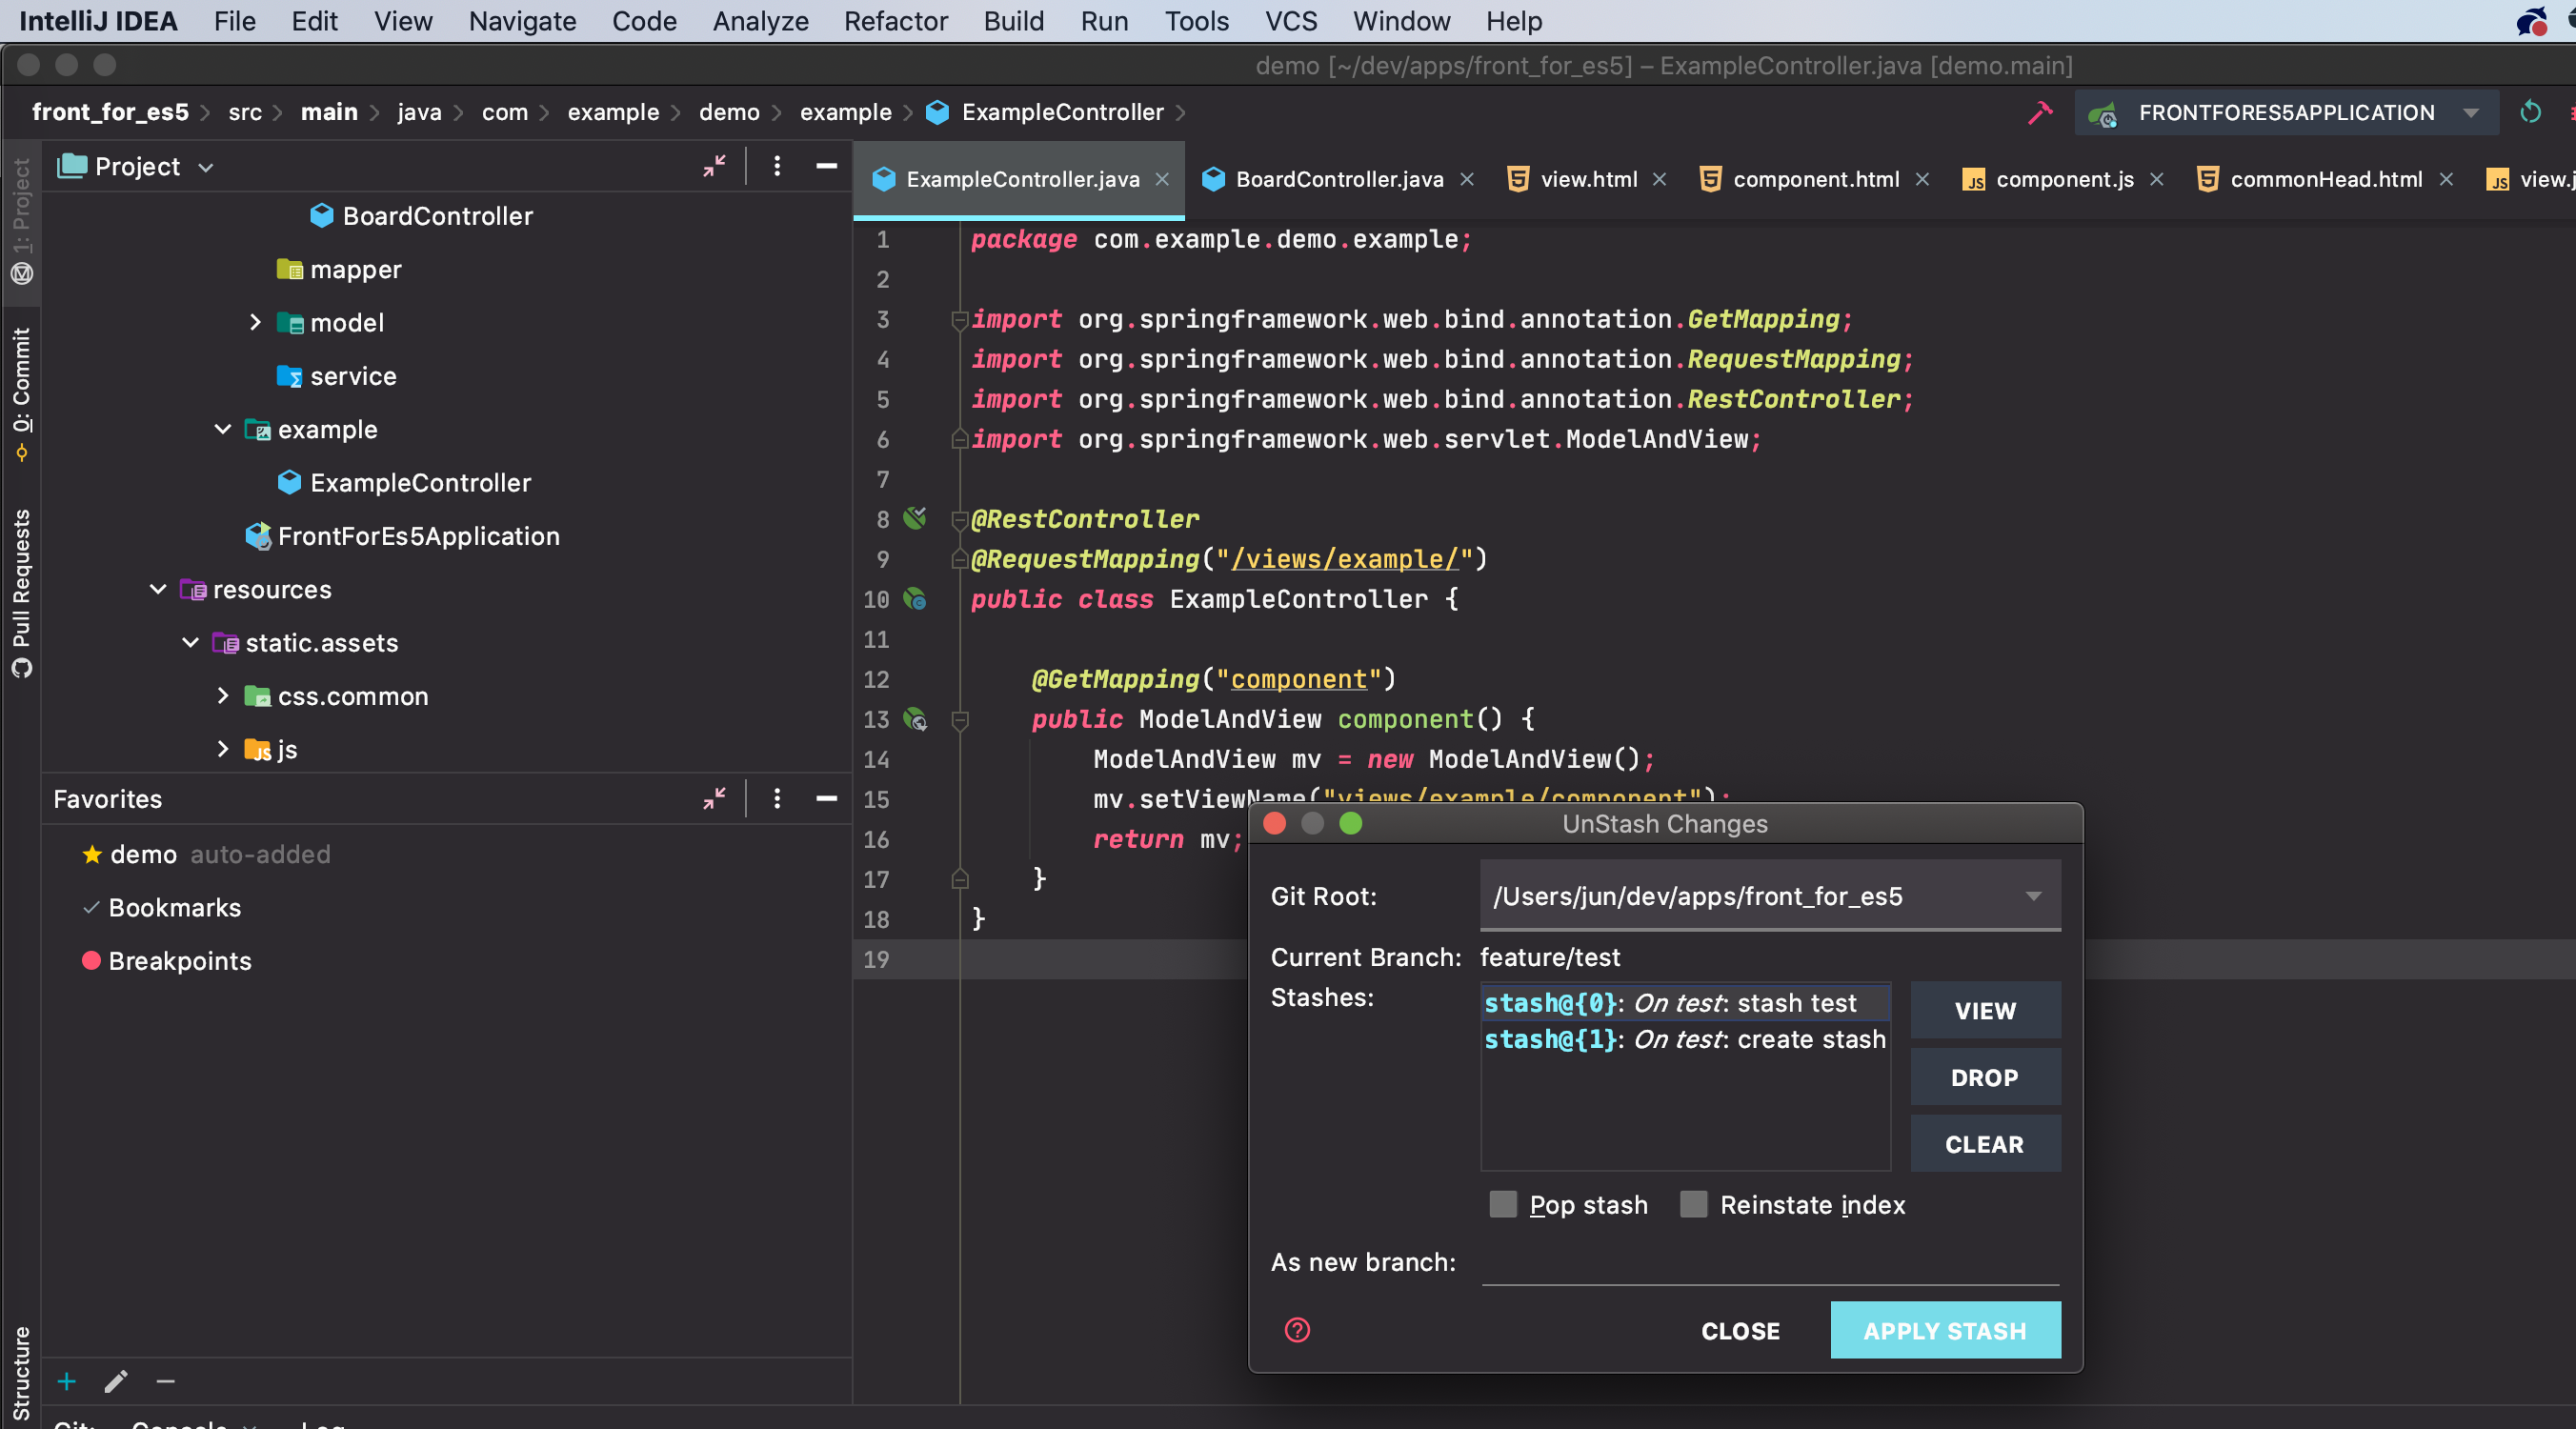The width and height of the screenshot is (2576, 1429).
Task: Collapse static.assets folder
Action: point(190,642)
